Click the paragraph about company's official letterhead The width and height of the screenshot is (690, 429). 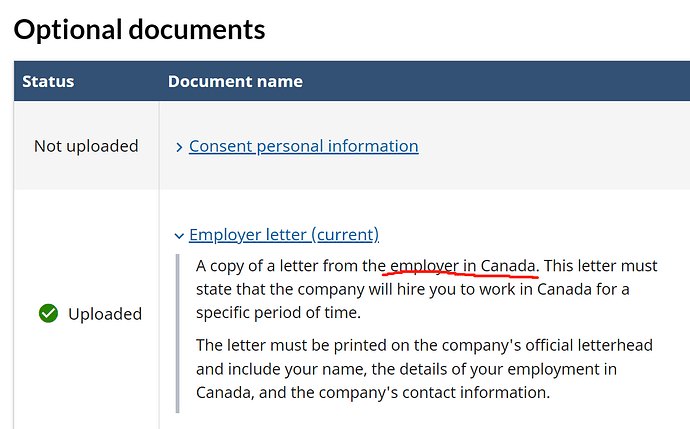coord(424,369)
